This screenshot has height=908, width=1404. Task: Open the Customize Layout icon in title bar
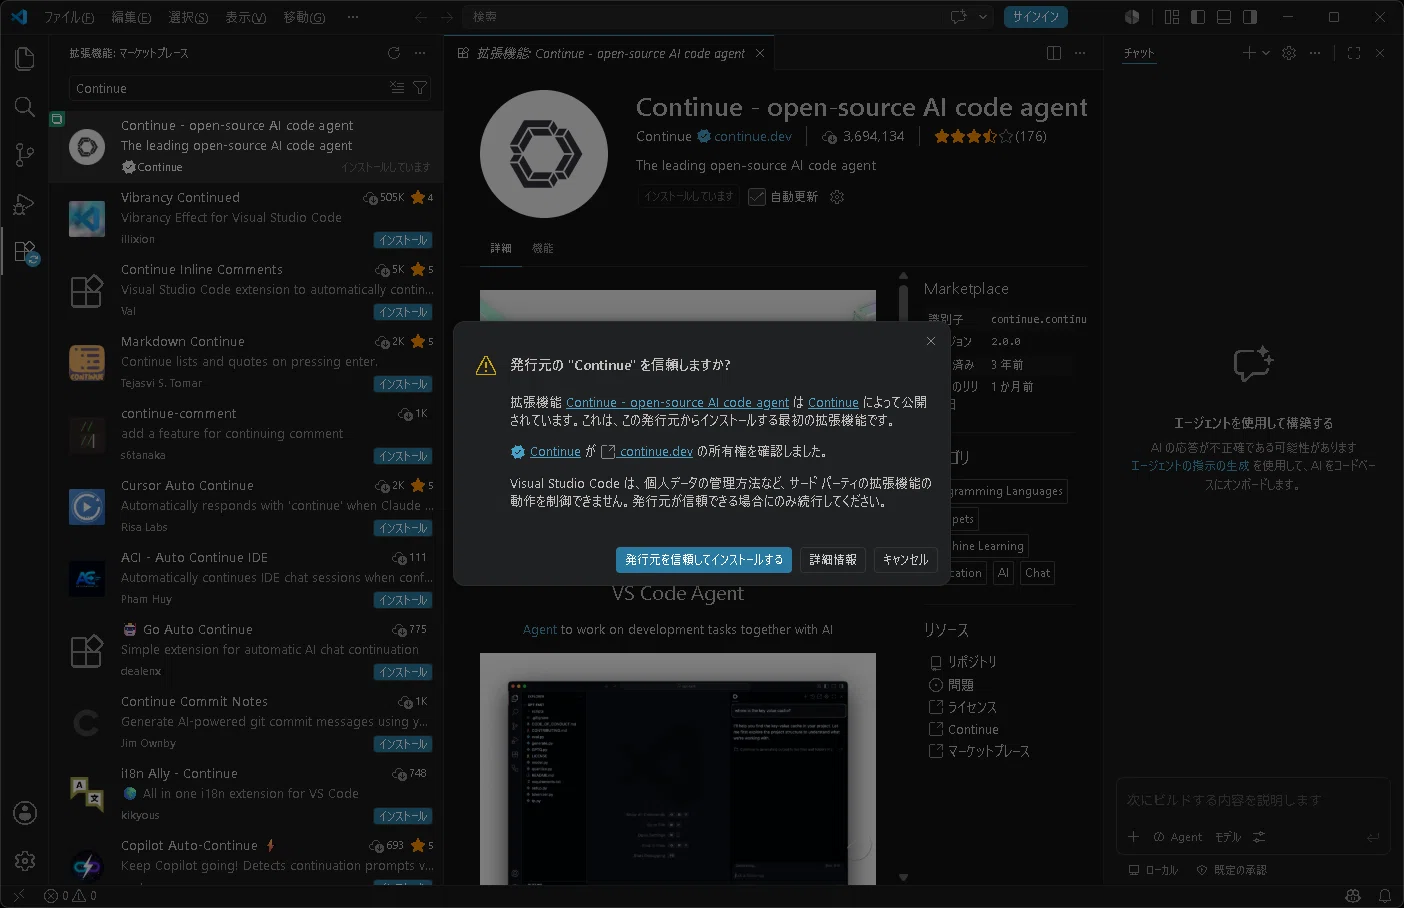pos(1172,17)
